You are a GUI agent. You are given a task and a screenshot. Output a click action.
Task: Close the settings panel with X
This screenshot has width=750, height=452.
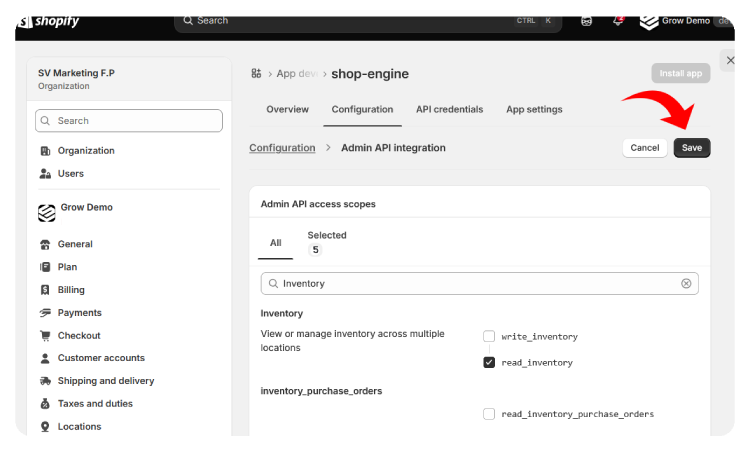(x=730, y=60)
